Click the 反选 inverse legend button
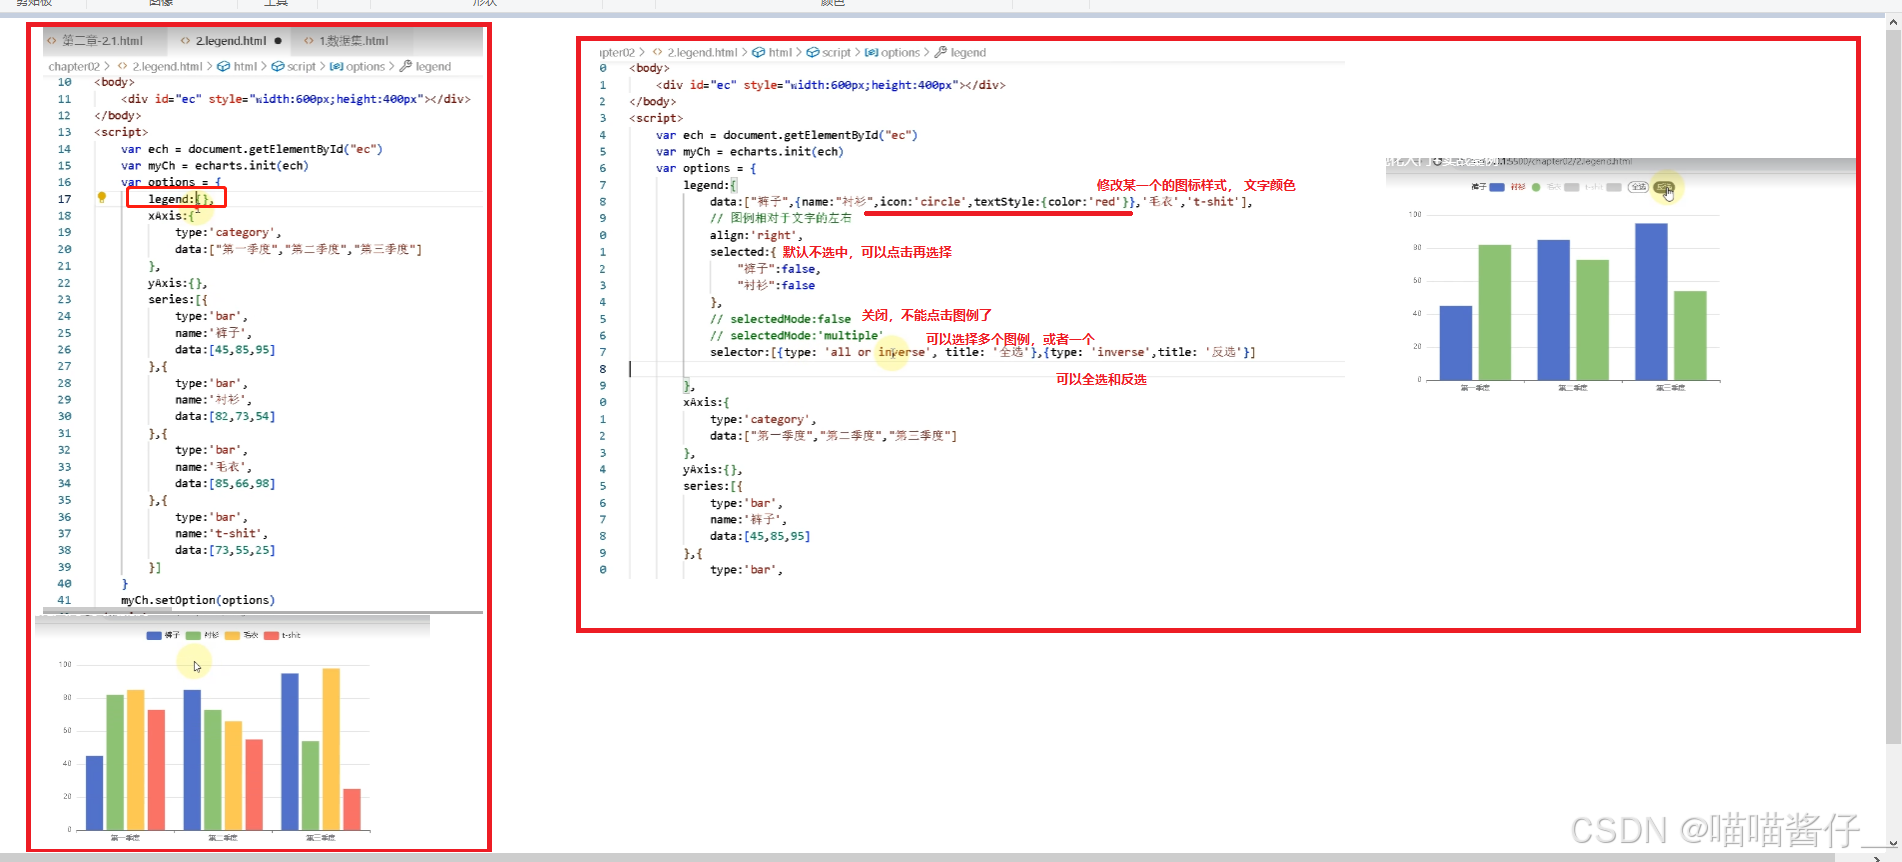 (1664, 187)
